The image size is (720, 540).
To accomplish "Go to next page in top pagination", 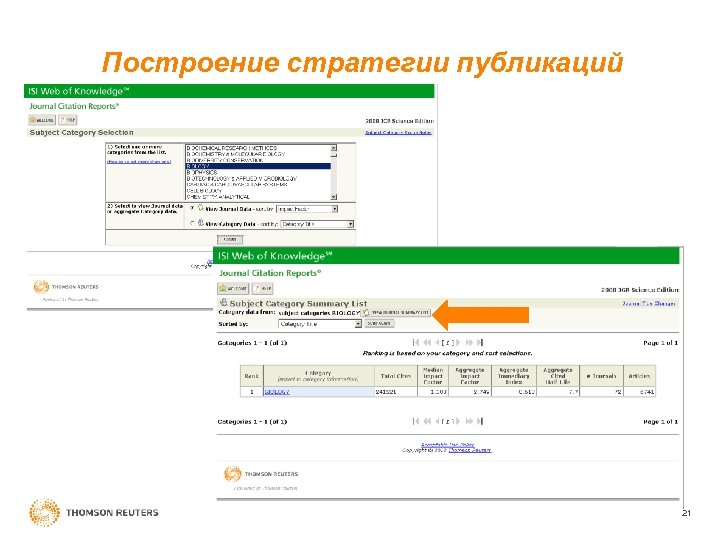I will [457, 343].
